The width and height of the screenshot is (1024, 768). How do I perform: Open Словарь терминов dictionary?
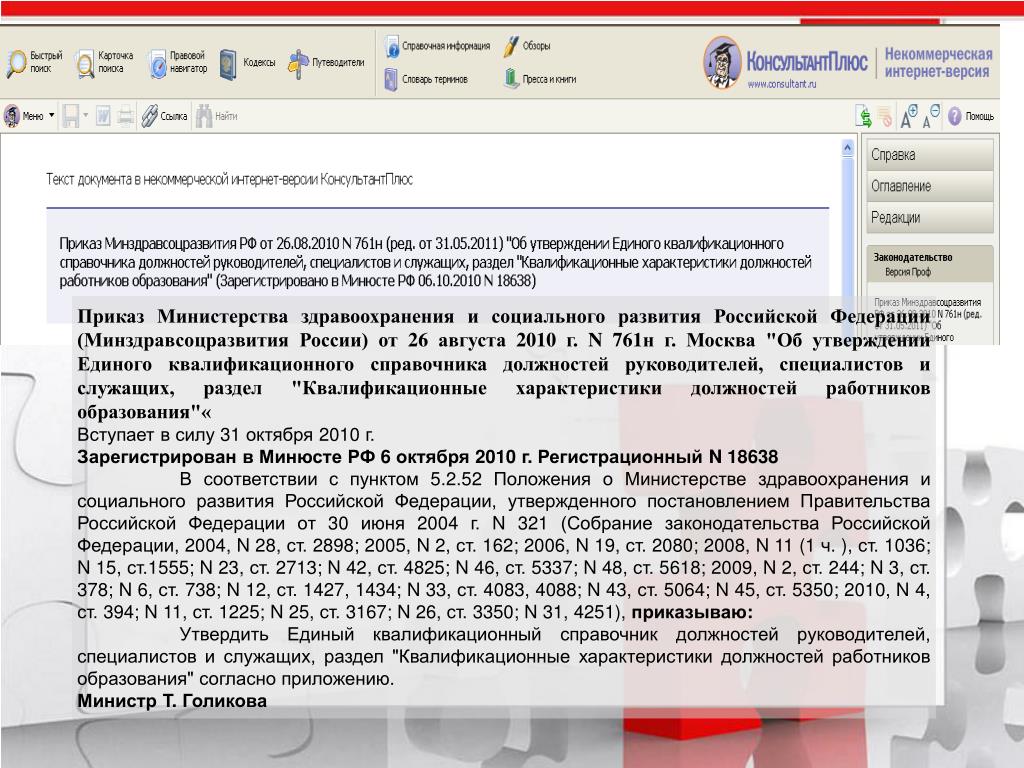[x=426, y=80]
